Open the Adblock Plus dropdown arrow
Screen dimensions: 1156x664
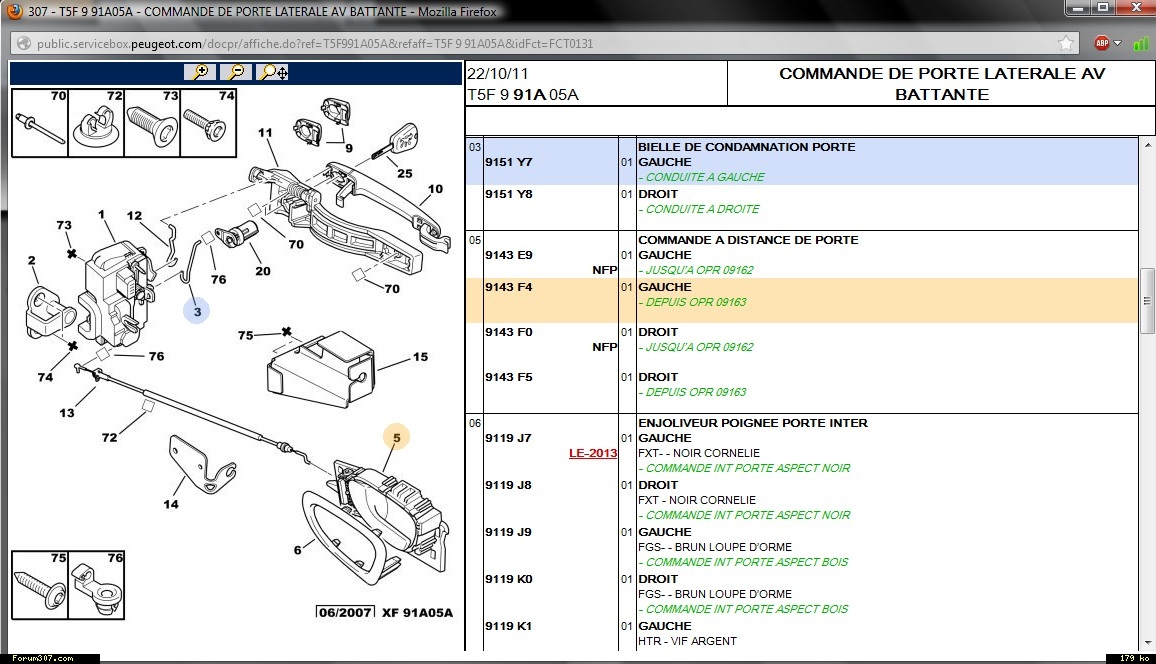click(1118, 44)
